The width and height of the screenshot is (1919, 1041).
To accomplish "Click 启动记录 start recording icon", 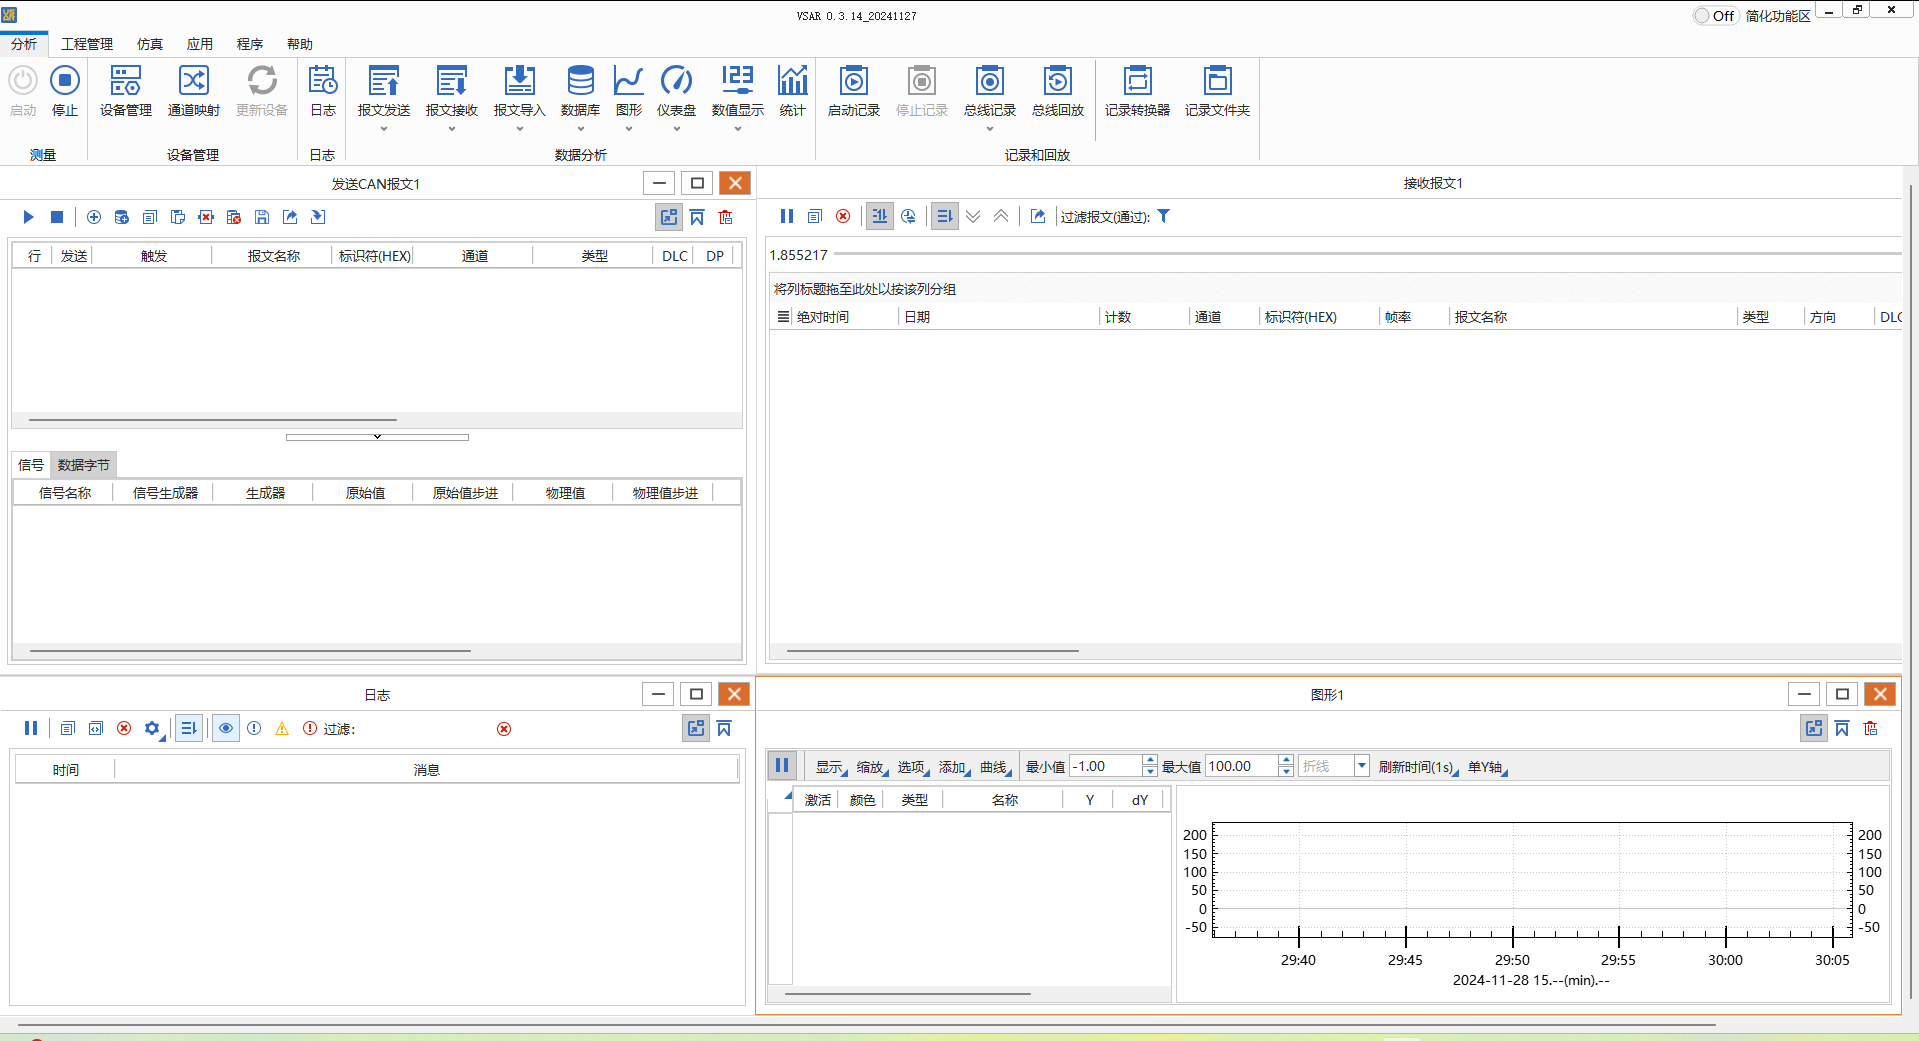I will pos(854,91).
